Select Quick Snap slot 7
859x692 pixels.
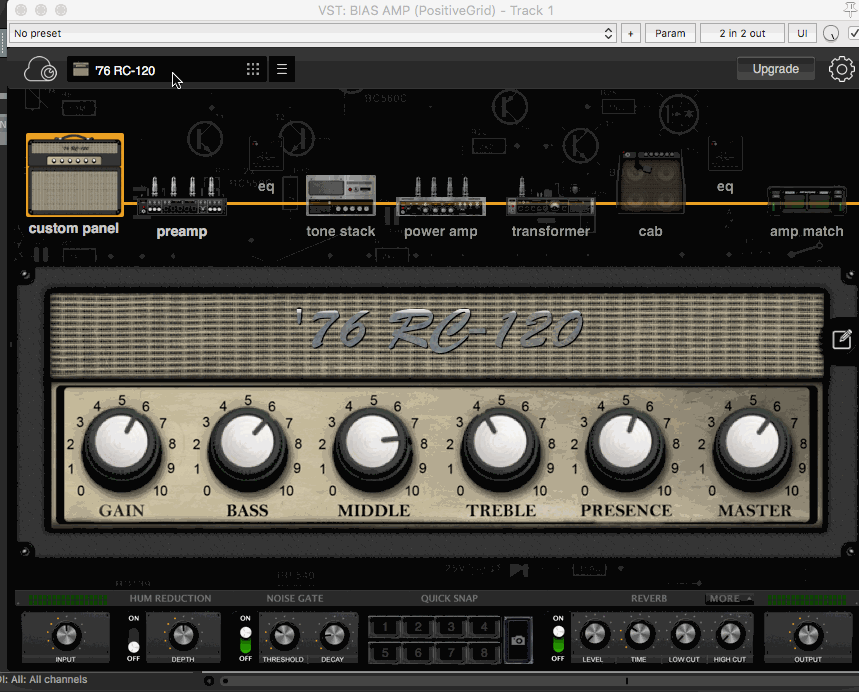pos(451,653)
